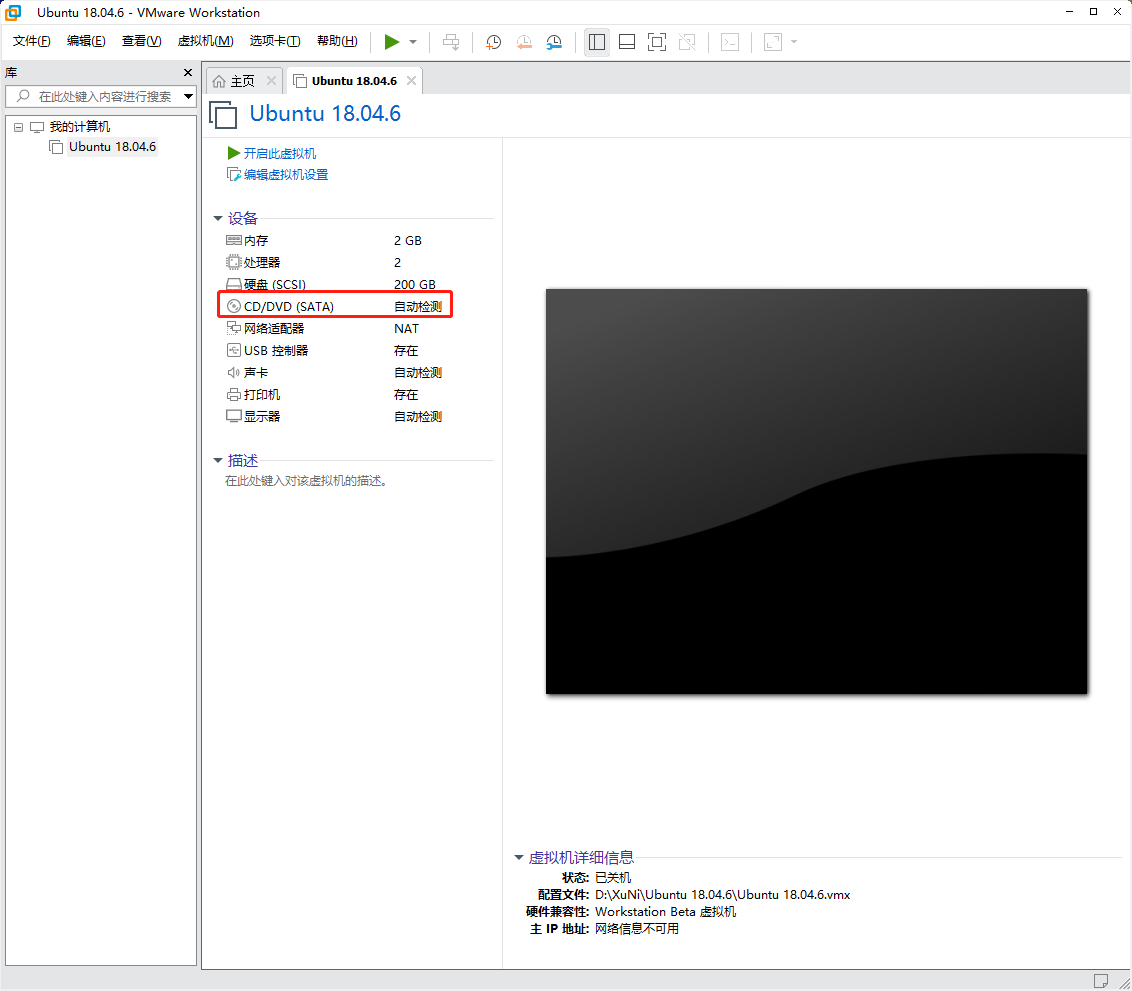Select the Ubuntu 18.04.6 tab

click(354, 81)
